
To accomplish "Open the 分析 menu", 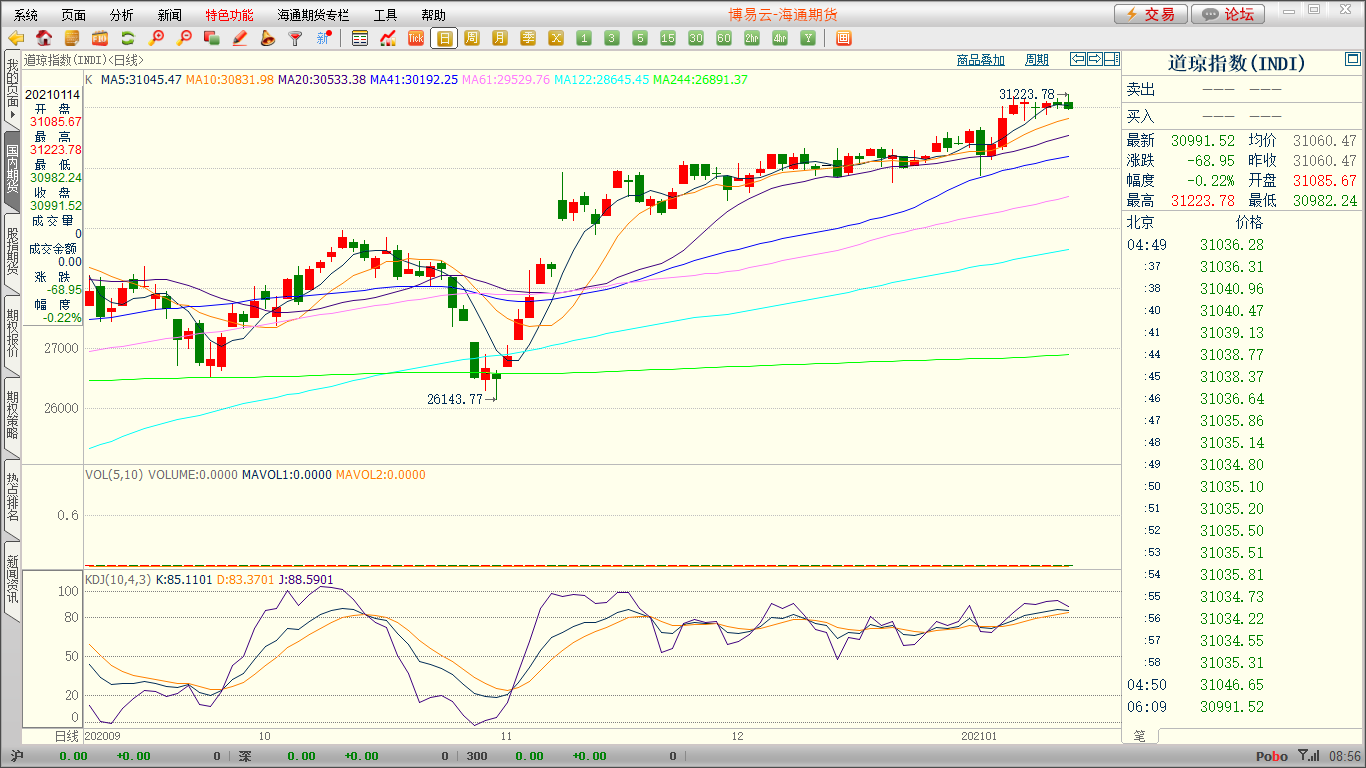I will click(122, 15).
